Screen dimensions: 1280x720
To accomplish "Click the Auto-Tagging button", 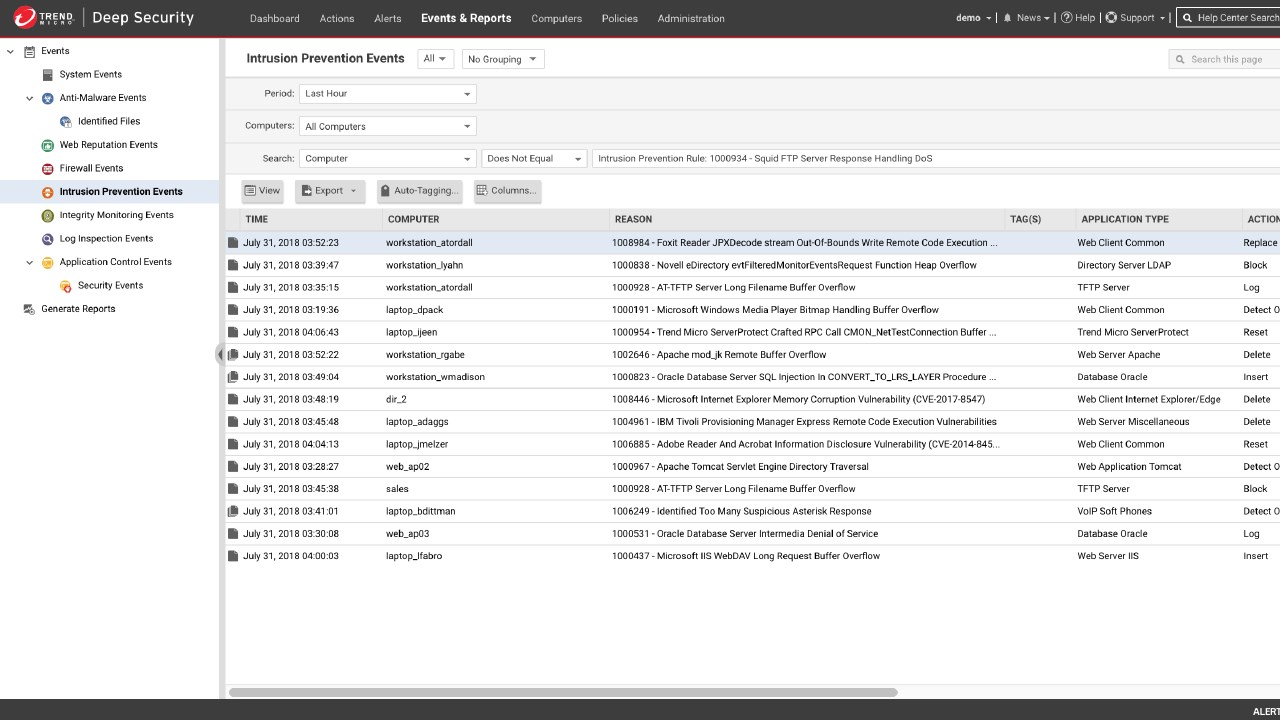I will (419, 191).
